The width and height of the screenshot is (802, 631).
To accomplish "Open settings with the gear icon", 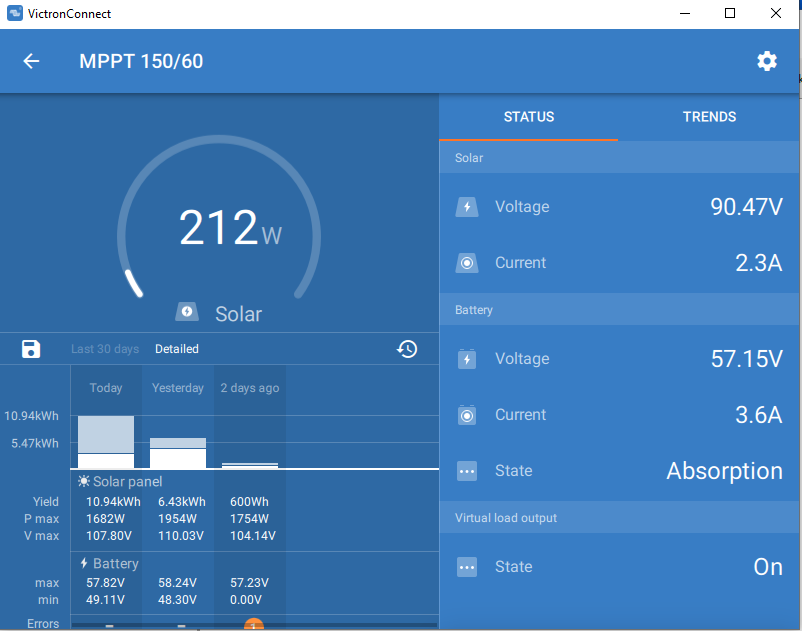I will tap(767, 61).
